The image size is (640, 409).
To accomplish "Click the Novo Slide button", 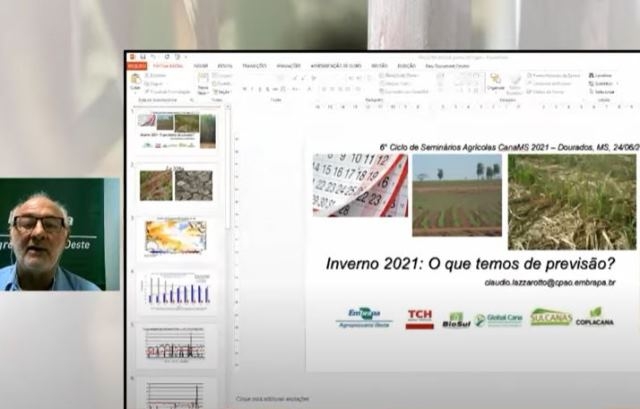I will [203, 84].
